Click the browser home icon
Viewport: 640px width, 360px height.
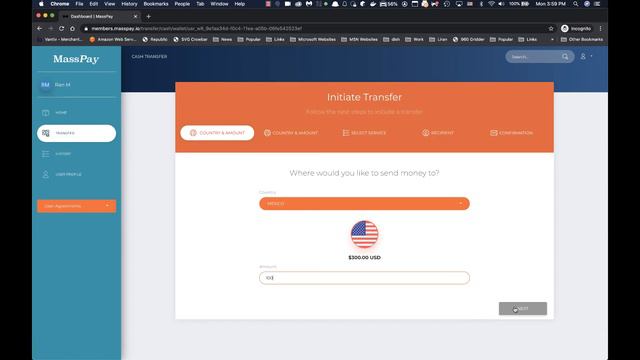click(72, 29)
